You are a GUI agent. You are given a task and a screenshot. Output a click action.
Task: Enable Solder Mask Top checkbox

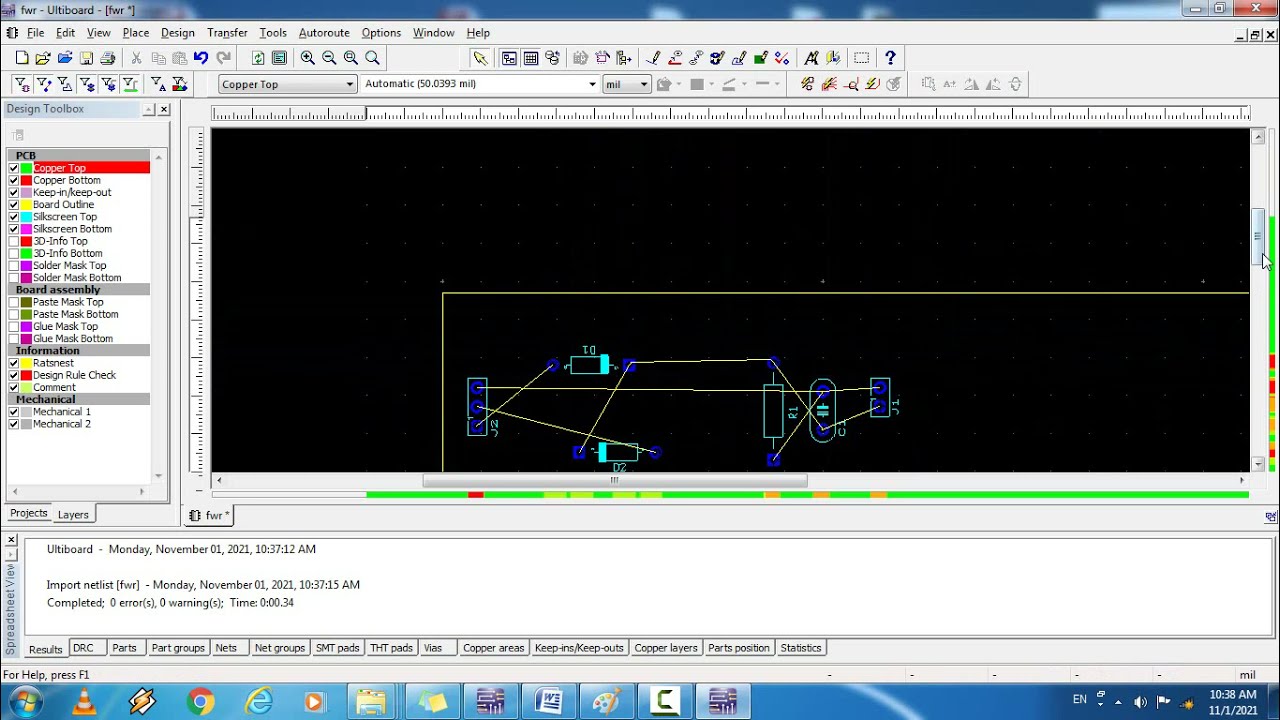click(x=14, y=265)
